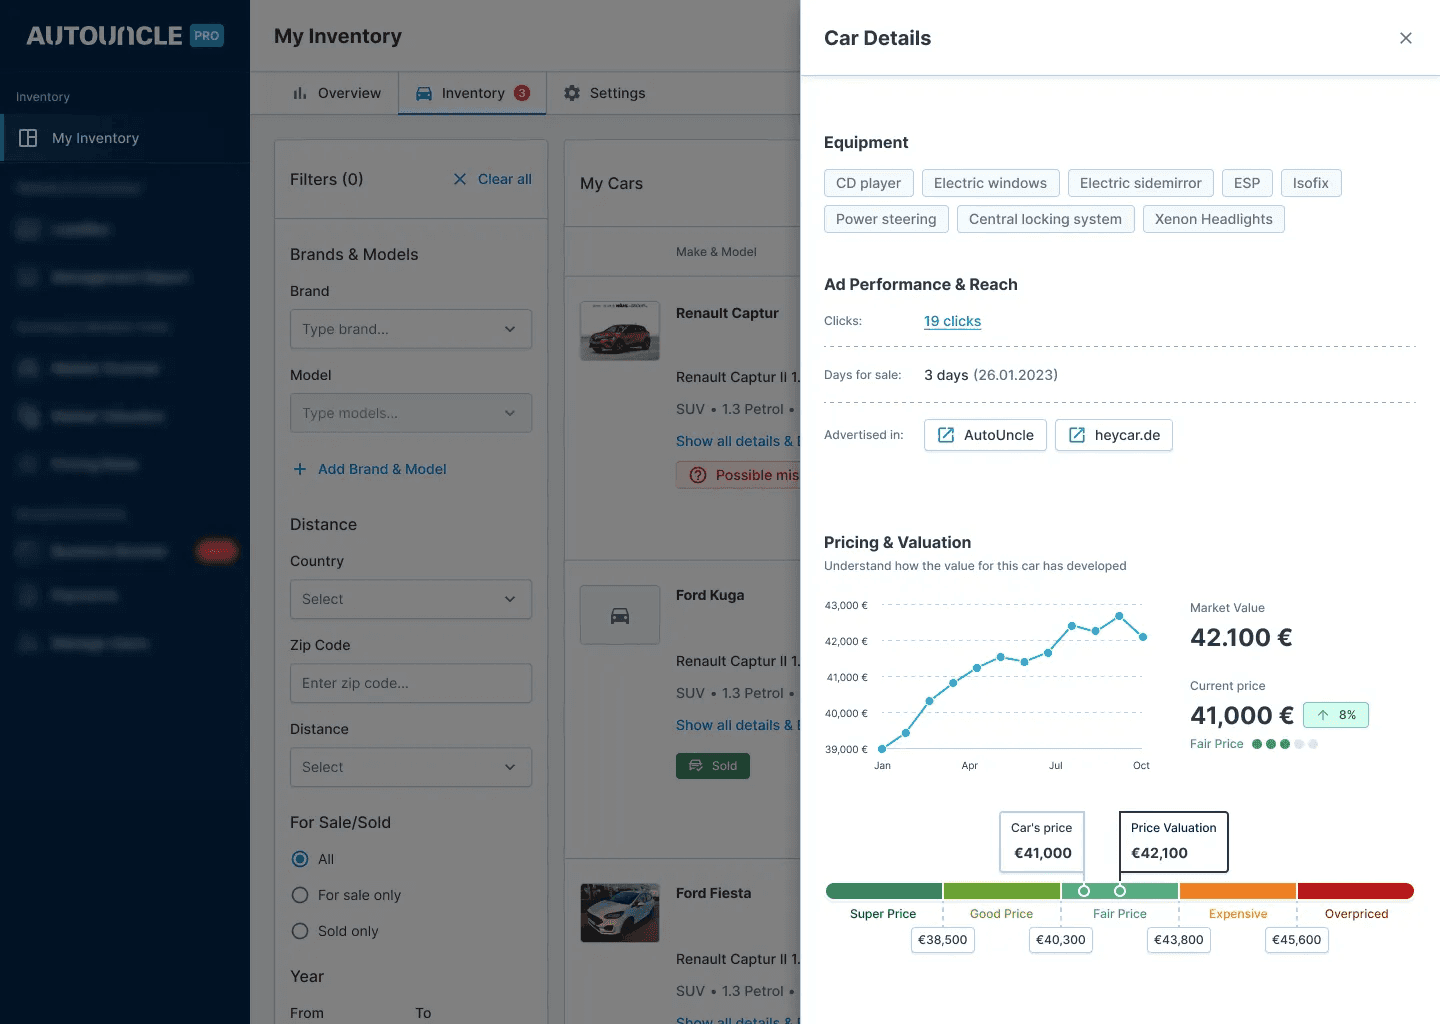Click the Electric windows equipment tag
1440x1024 pixels.
pyautogui.click(x=990, y=183)
